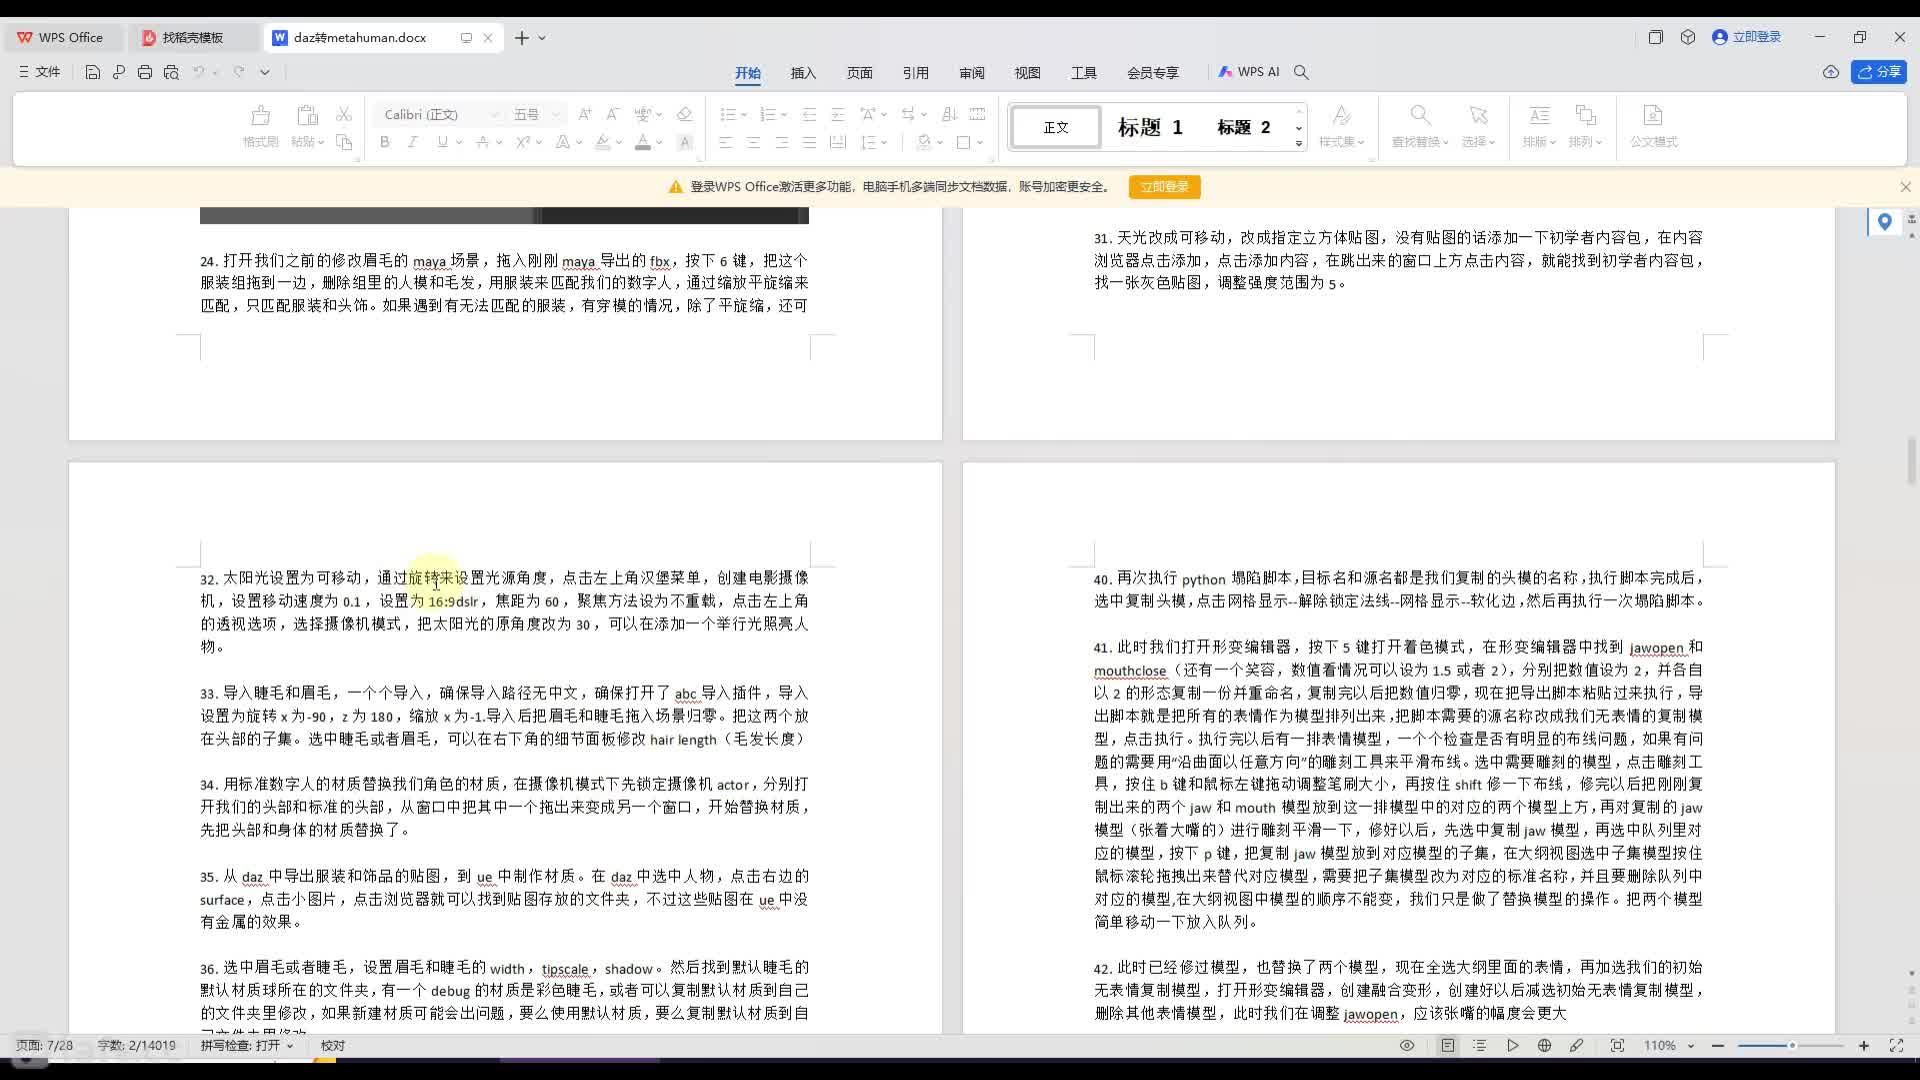Toggle Superscript formatting
The image size is (1920, 1080).
pyautogui.click(x=523, y=142)
